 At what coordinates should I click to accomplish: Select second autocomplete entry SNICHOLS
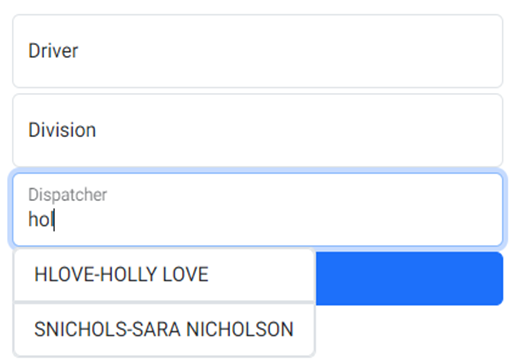tap(164, 329)
